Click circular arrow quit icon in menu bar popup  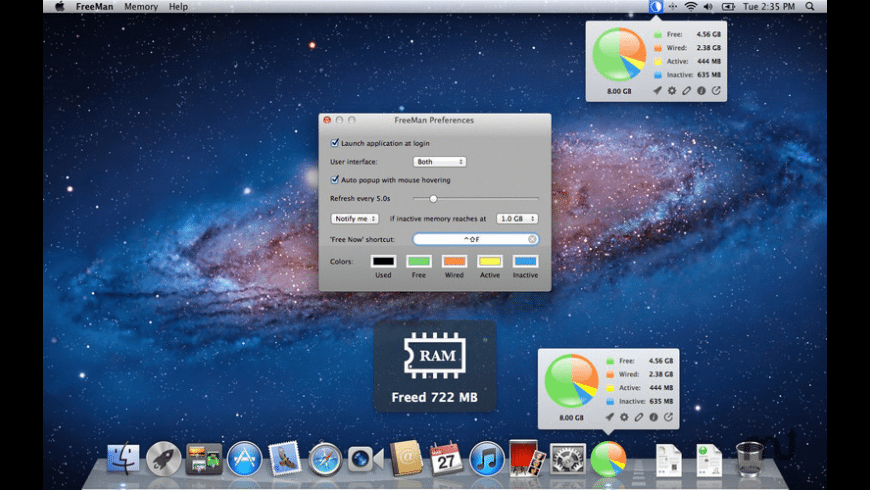(x=716, y=90)
